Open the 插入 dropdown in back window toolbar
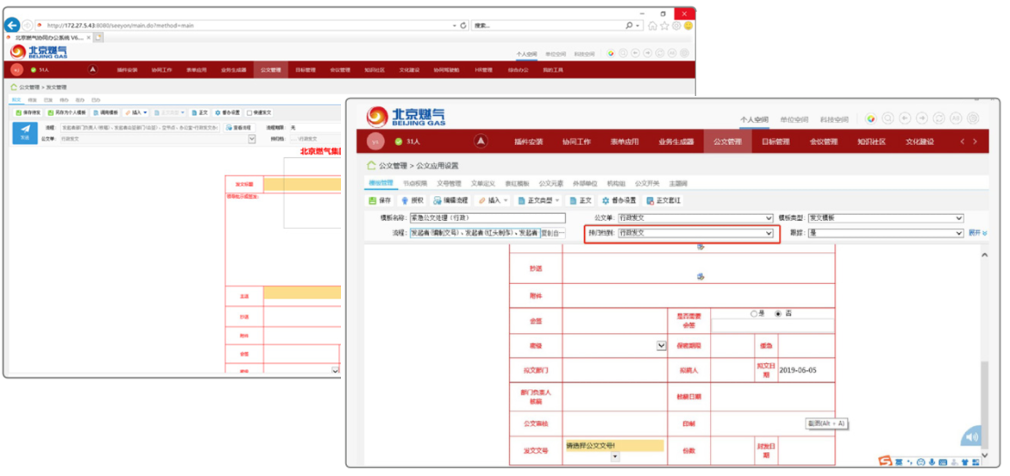The height and width of the screenshot is (476, 1010). click(136, 112)
